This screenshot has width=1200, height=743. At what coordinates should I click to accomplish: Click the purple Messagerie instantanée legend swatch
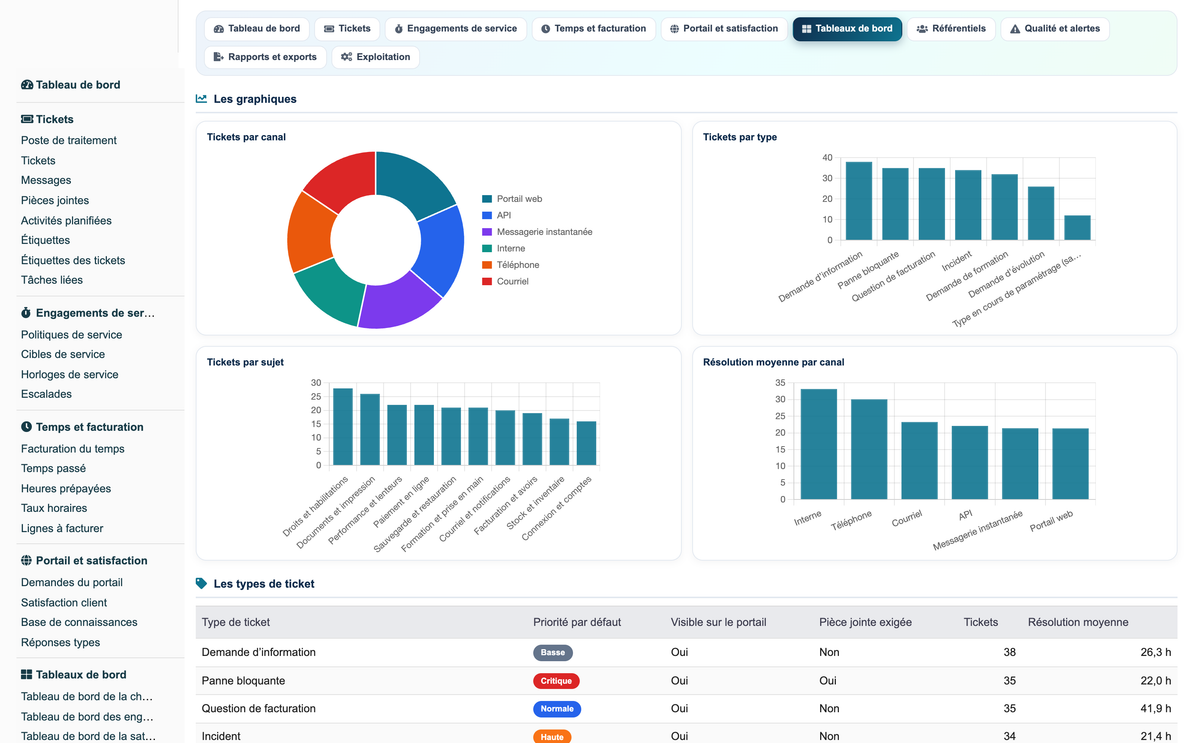tap(487, 232)
